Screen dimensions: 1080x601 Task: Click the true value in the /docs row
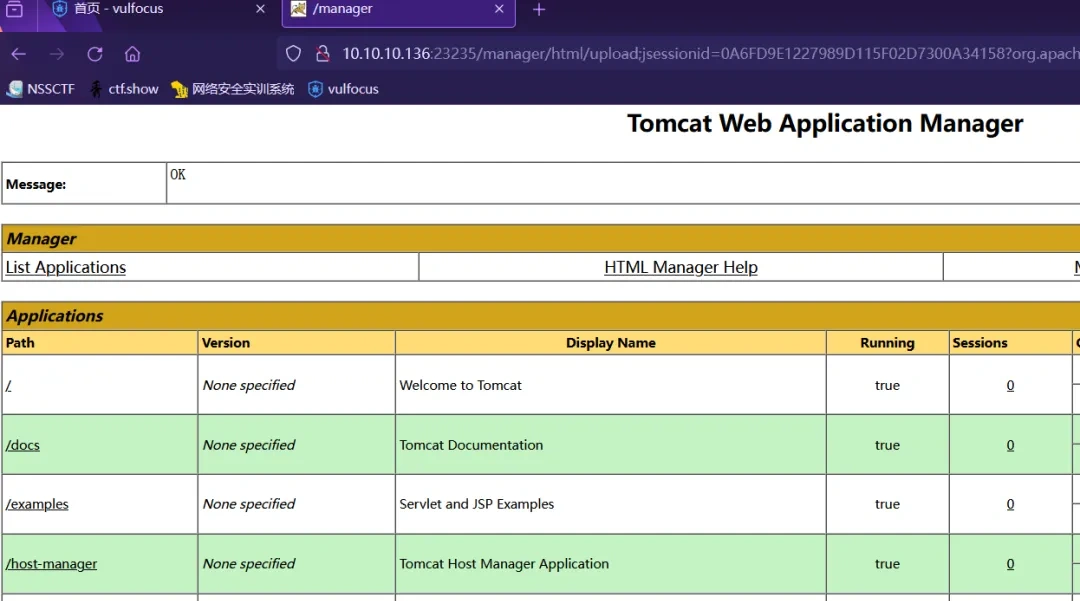coord(887,445)
